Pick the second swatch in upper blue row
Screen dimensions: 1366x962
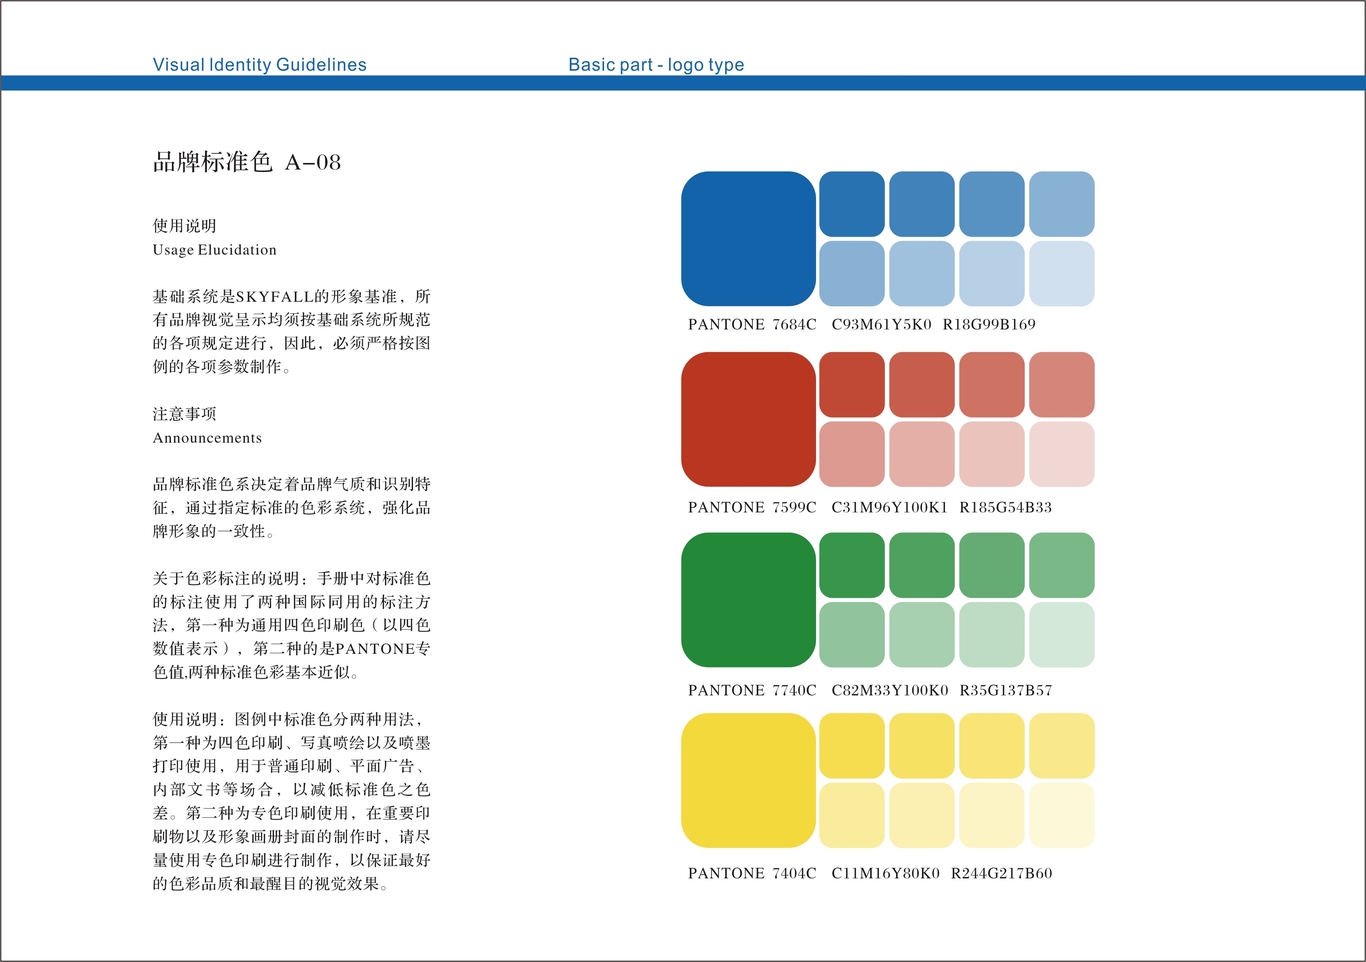pyautogui.click(x=922, y=204)
